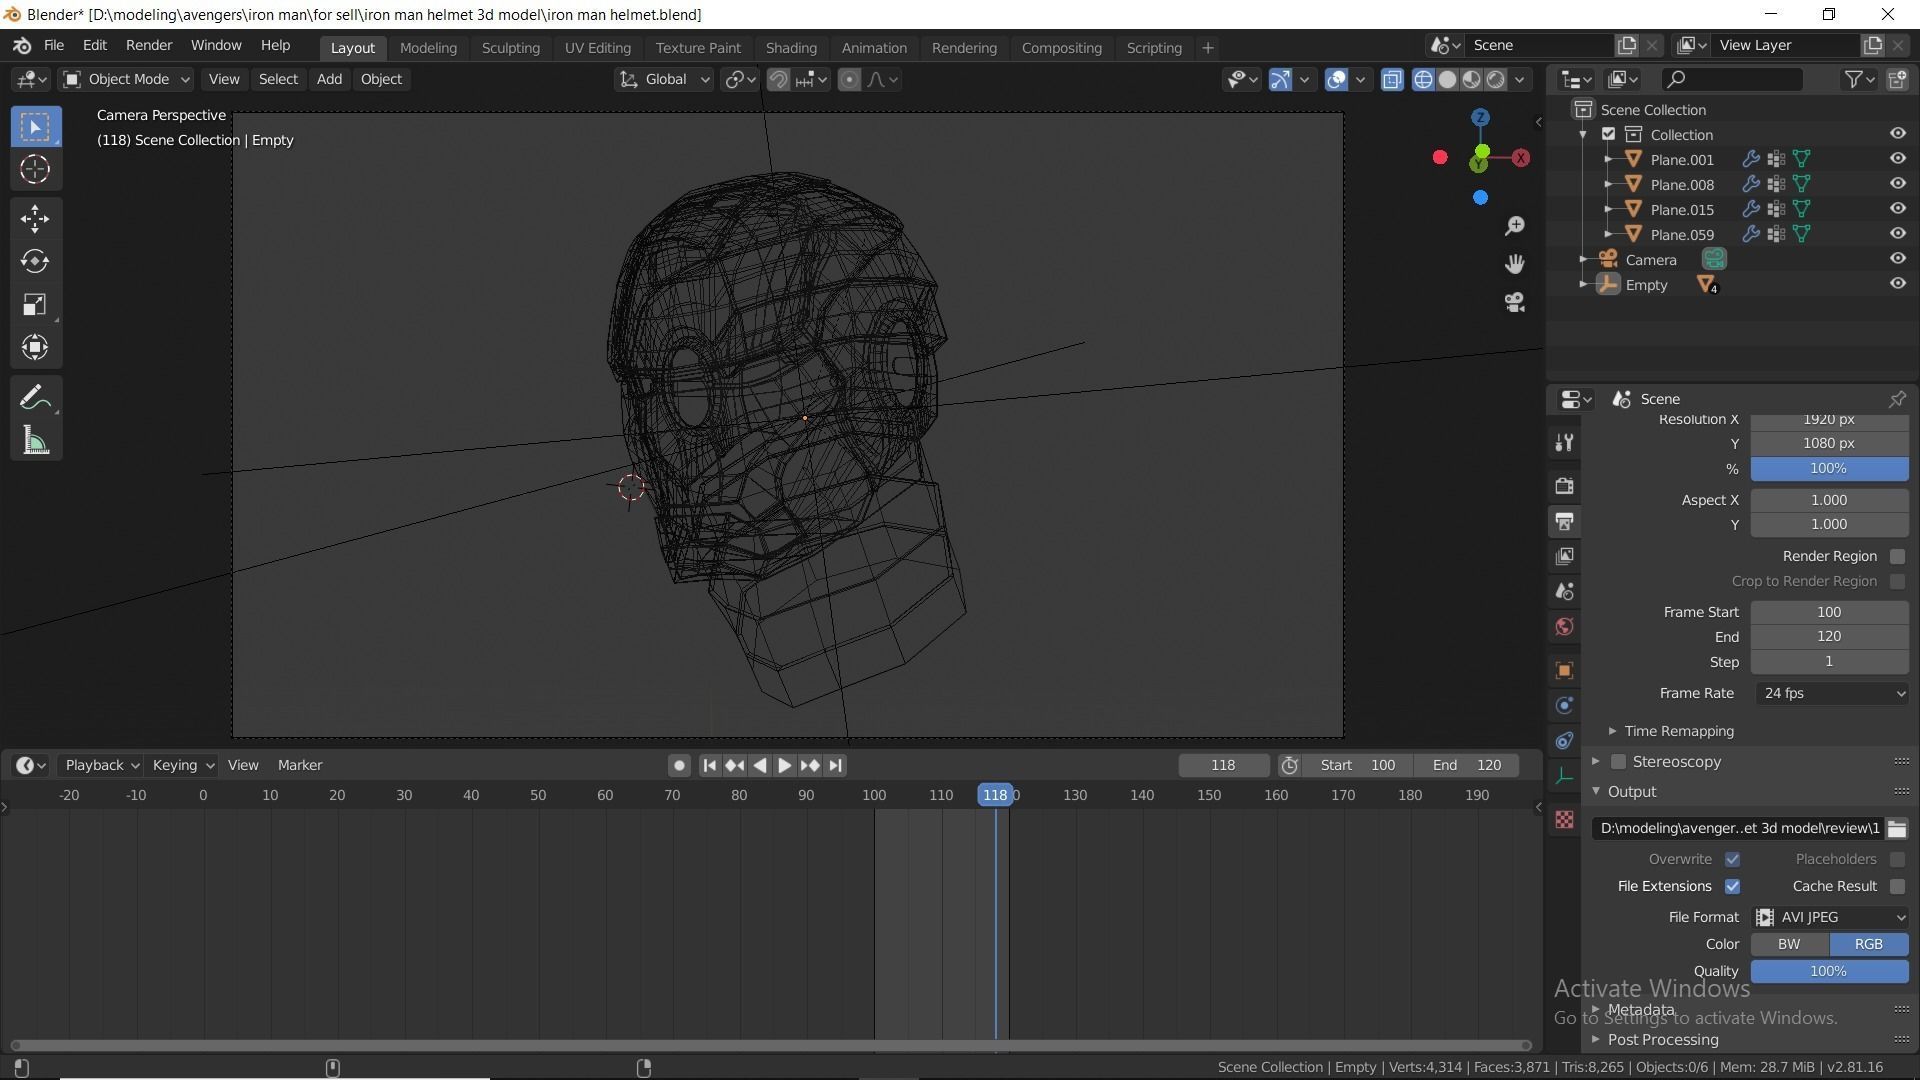Open the Object Constraints properties tab

pyautogui.click(x=1565, y=740)
